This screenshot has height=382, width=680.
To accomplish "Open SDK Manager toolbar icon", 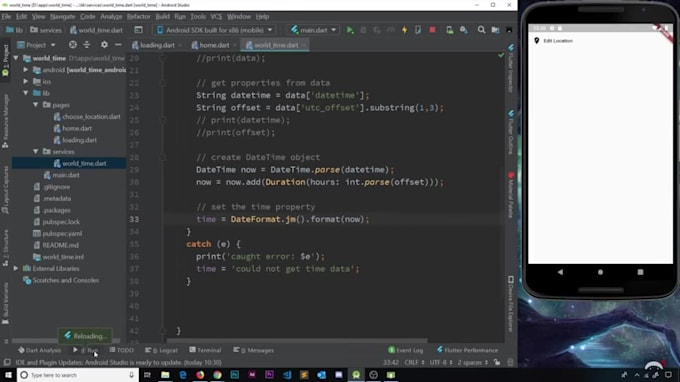I will click(464, 30).
